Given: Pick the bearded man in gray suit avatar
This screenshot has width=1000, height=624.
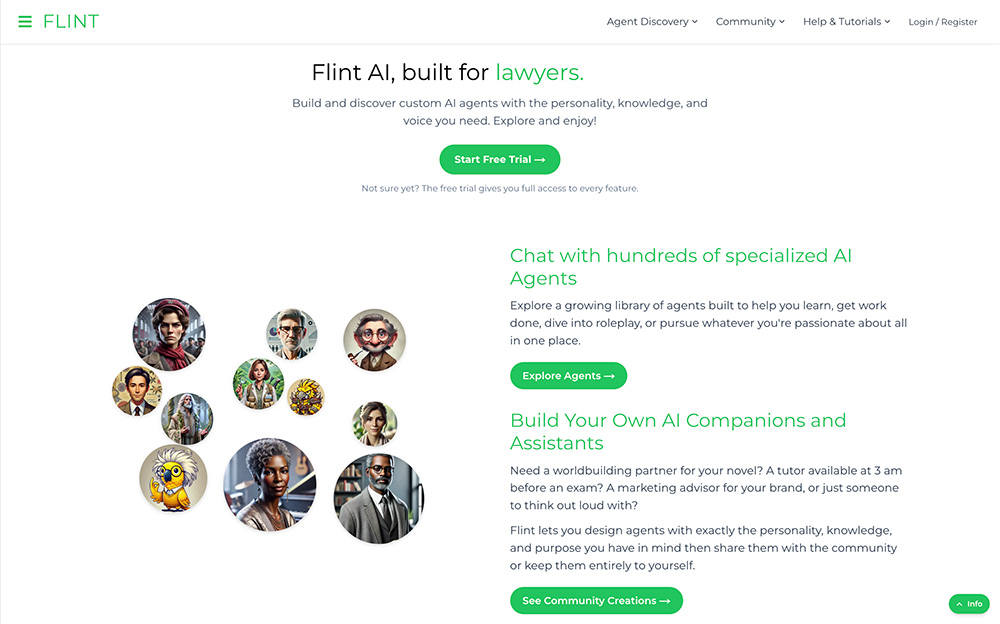Looking at the screenshot, I should click(x=379, y=498).
